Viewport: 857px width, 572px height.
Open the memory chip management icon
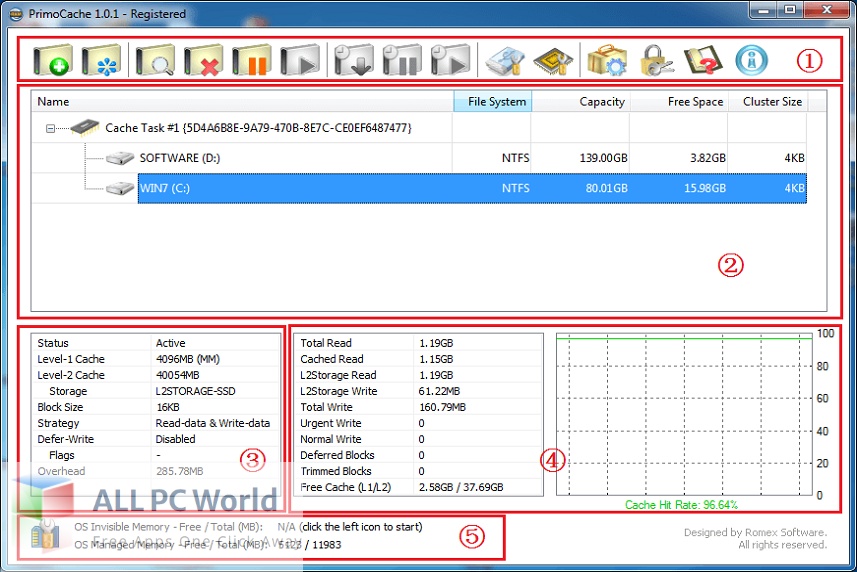(551, 60)
